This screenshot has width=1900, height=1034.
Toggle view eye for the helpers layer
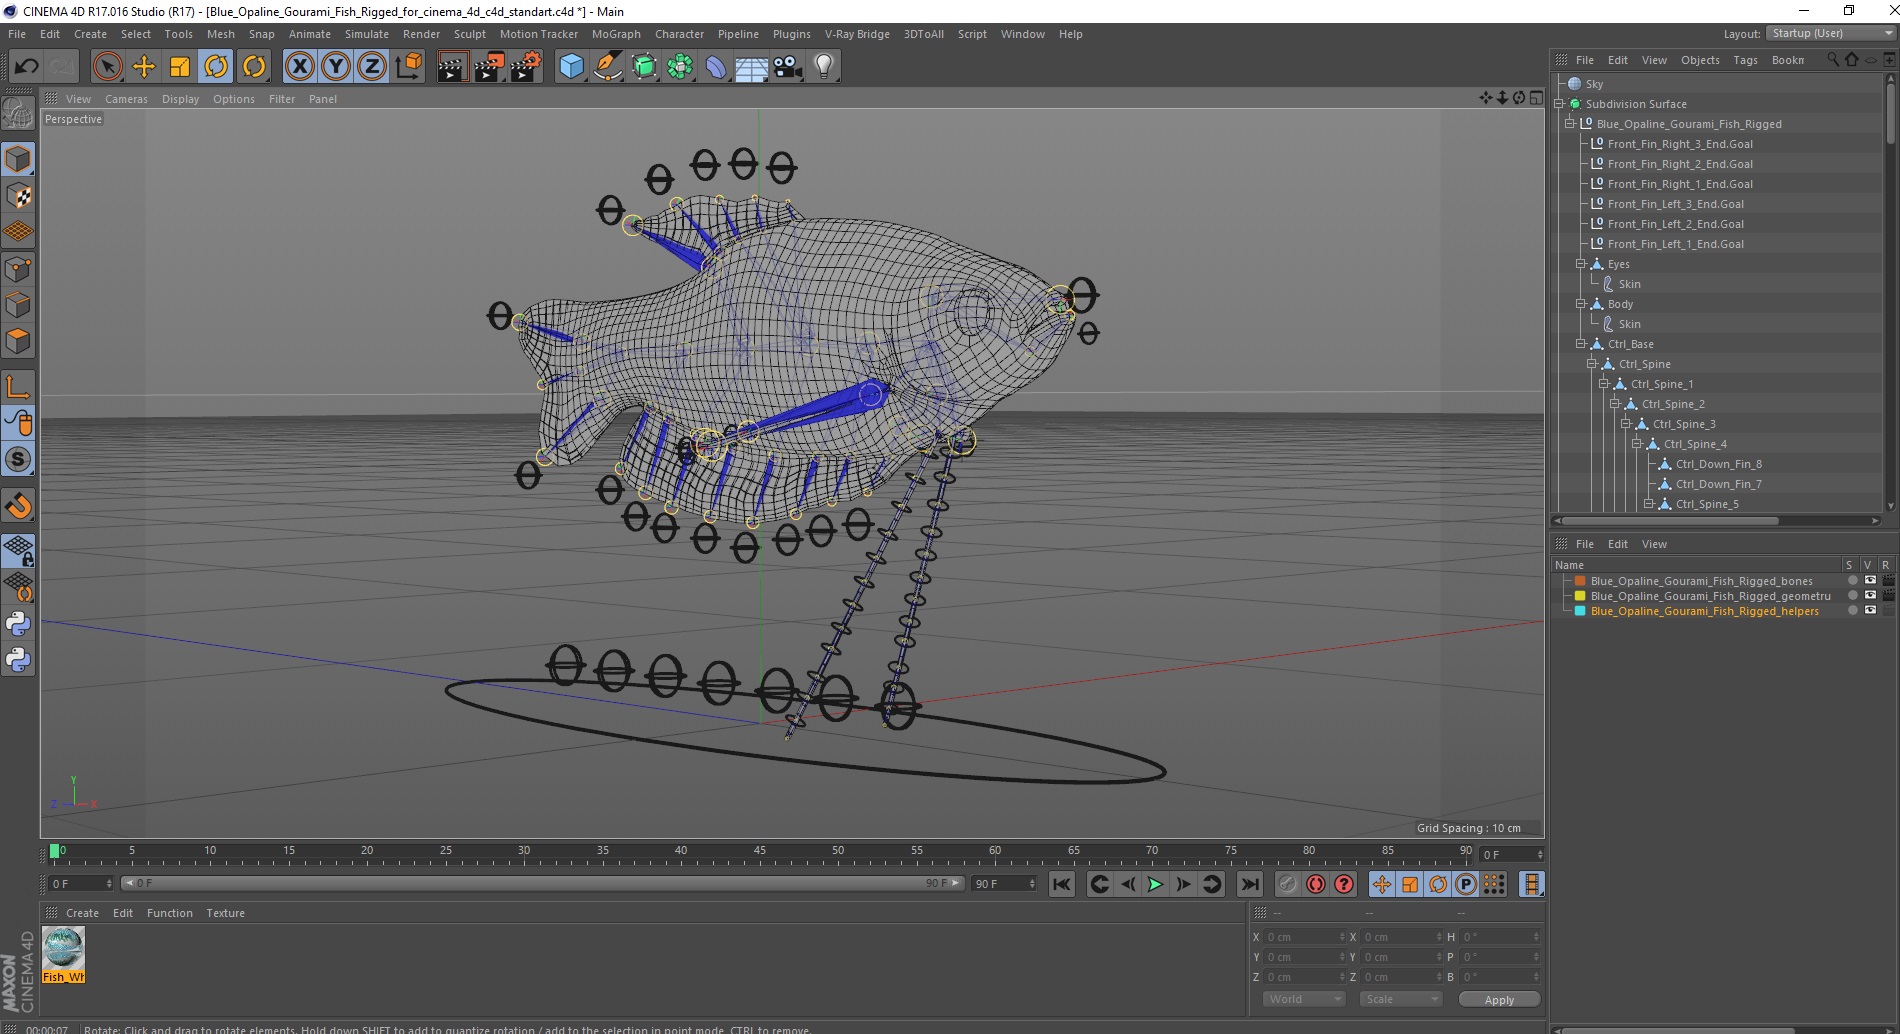(x=1870, y=610)
